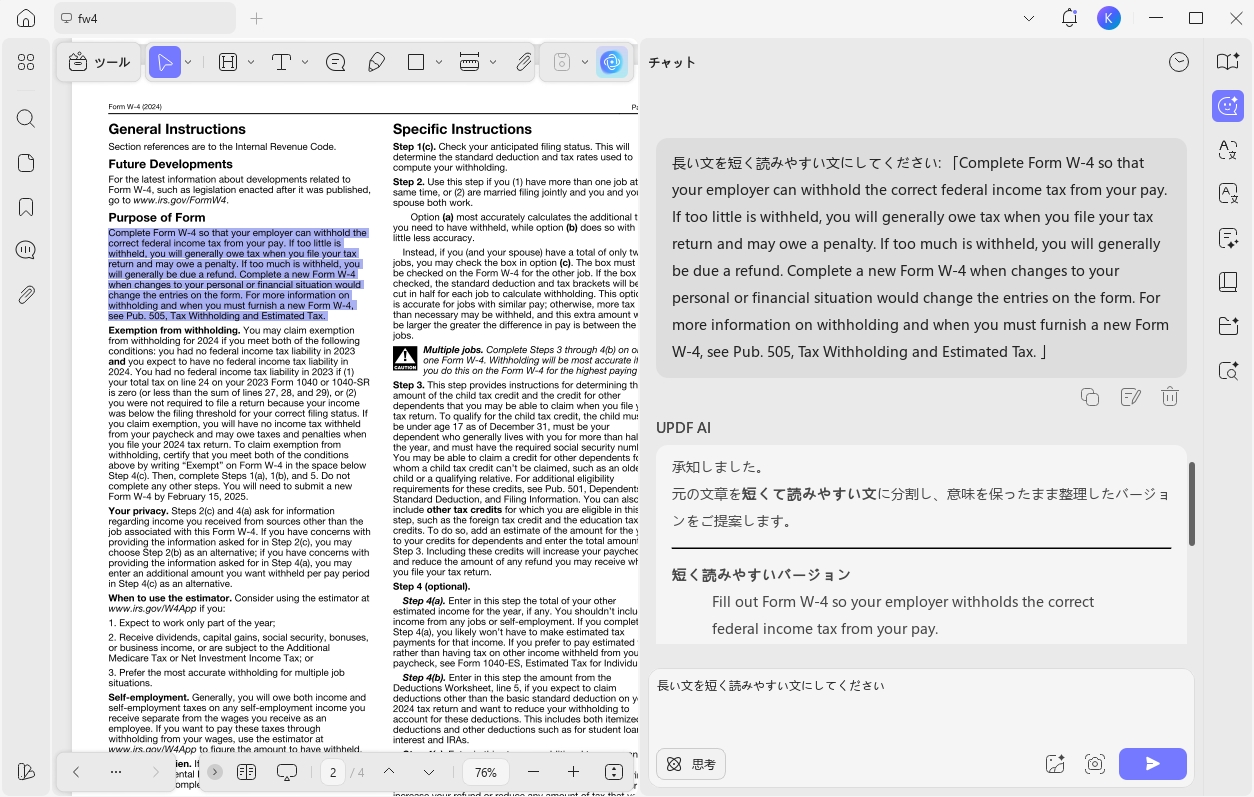Expand the text tool dropdown arrow
The height and width of the screenshot is (797, 1254).
303,62
